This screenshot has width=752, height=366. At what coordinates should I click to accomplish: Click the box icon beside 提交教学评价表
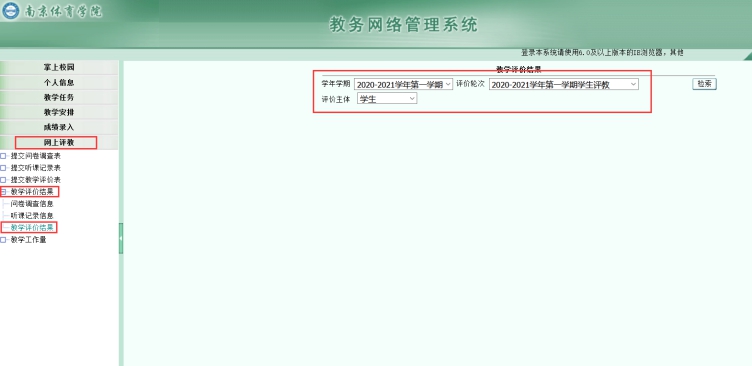click(3, 180)
